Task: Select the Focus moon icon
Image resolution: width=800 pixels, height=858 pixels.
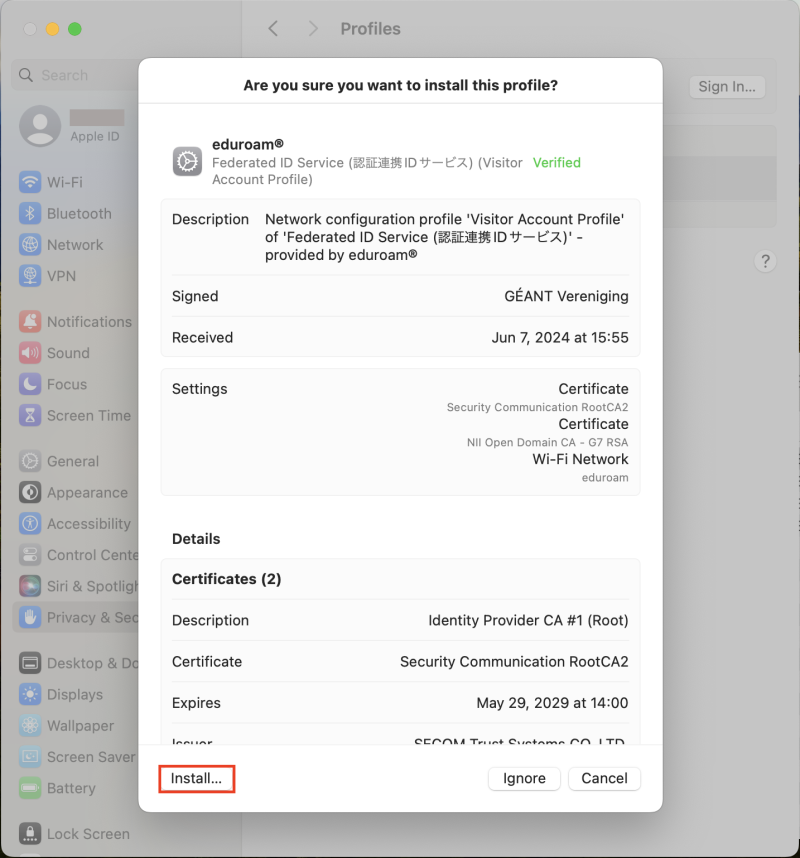Action: (30, 384)
